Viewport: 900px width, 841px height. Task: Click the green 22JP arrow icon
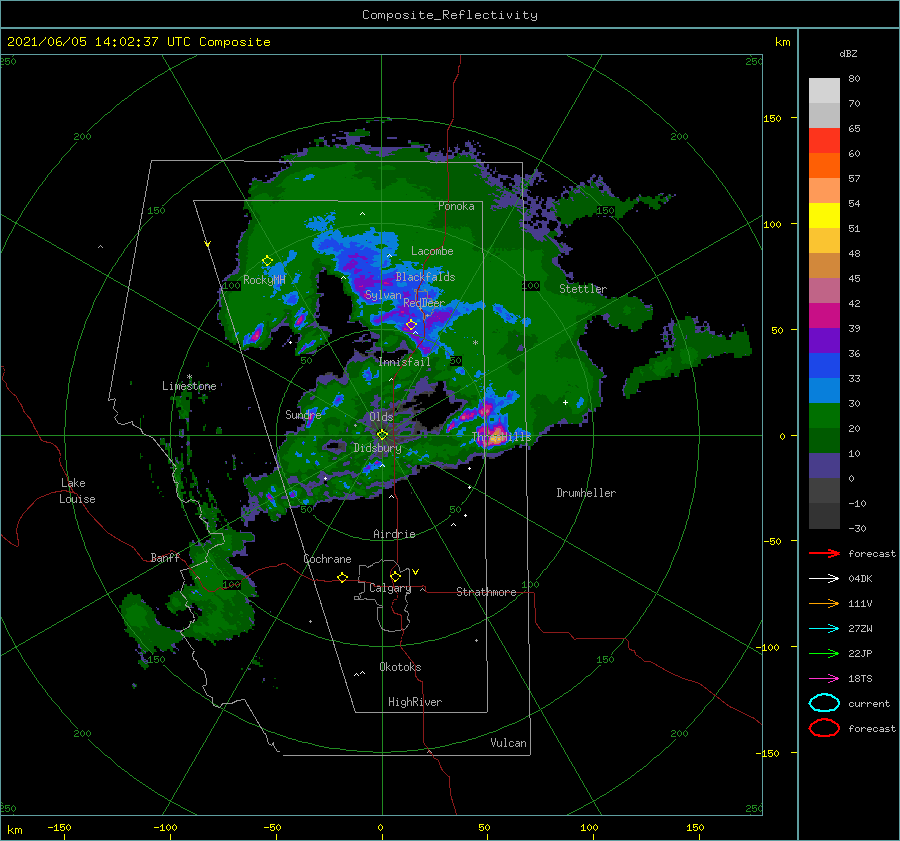point(824,653)
